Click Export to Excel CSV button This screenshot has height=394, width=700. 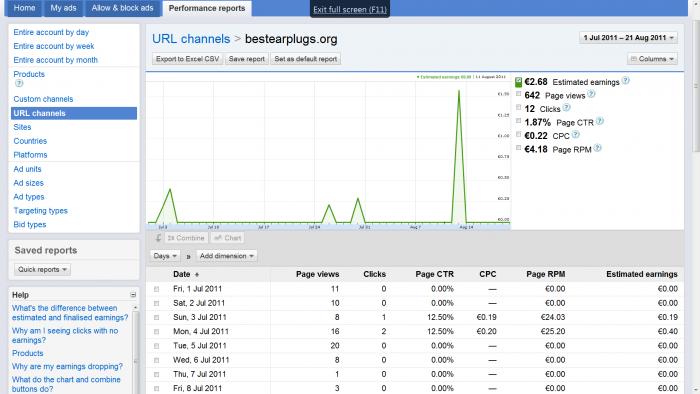(x=188, y=59)
